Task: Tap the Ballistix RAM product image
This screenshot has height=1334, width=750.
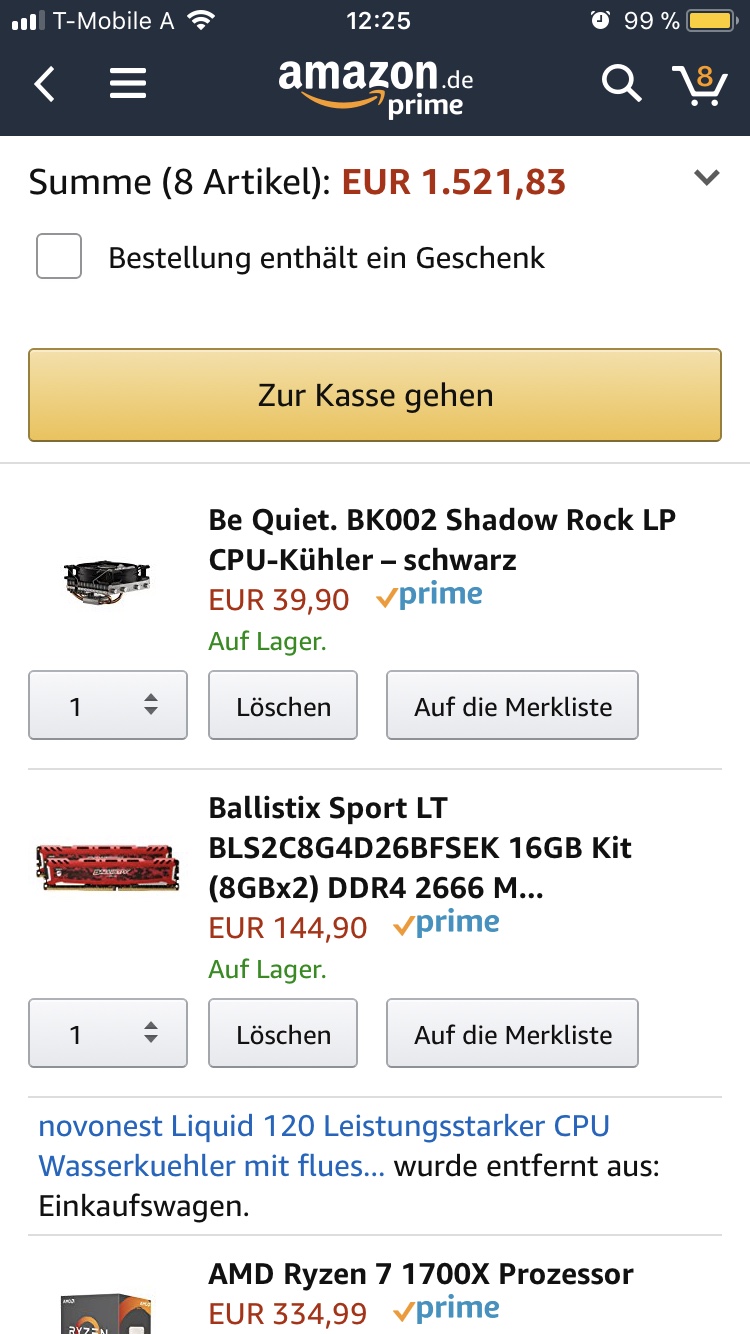Action: 105,869
